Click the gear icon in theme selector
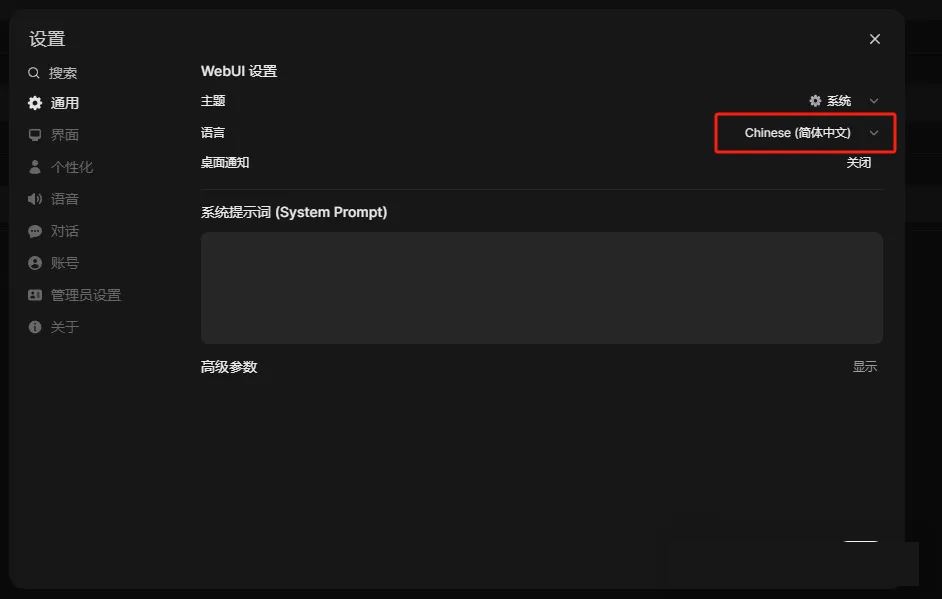The height and width of the screenshot is (599, 942). tap(815, 100)
